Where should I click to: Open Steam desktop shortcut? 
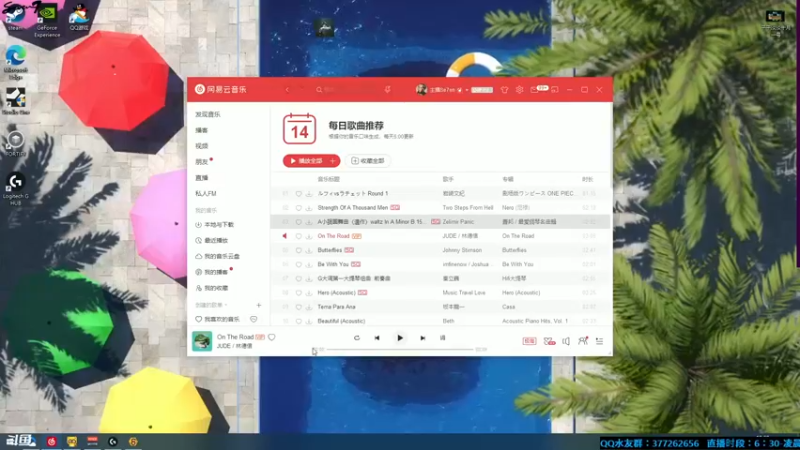pyautogui.click(x=15, y=16)
